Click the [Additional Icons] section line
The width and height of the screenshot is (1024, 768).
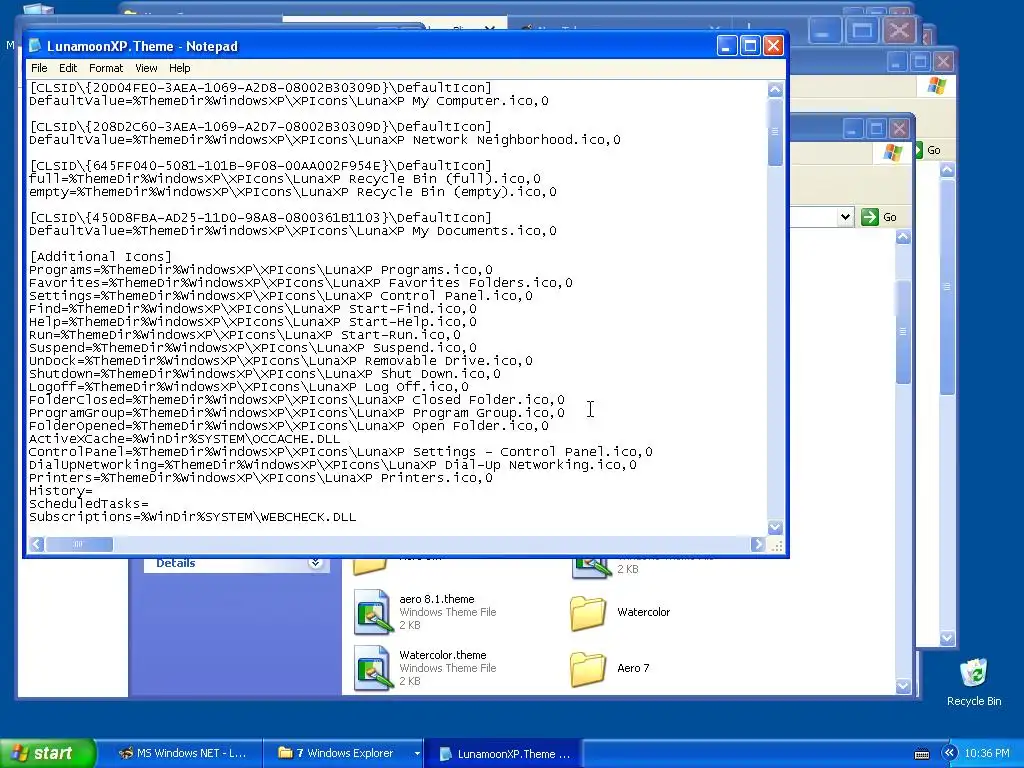pos(101,257)
